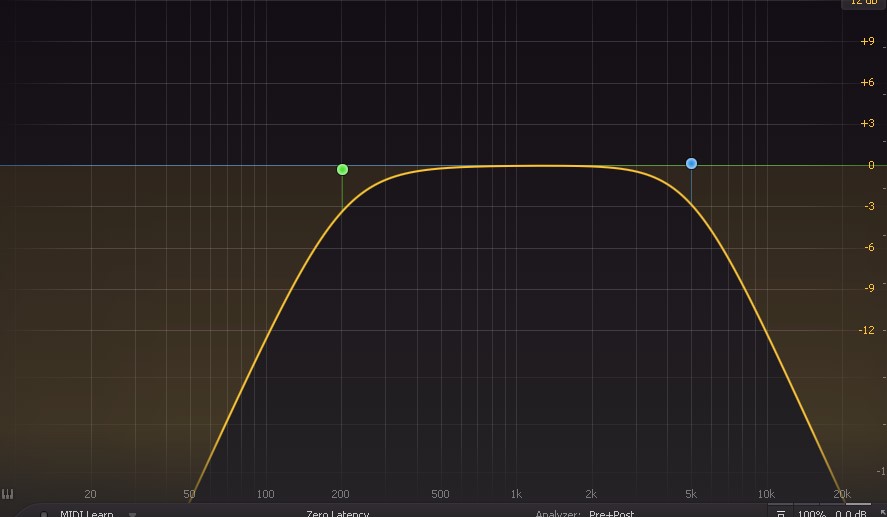Open the MIDI Learn dropdown arrow
The height and width of the screenshot is (517, 887).
pos(132,514)
